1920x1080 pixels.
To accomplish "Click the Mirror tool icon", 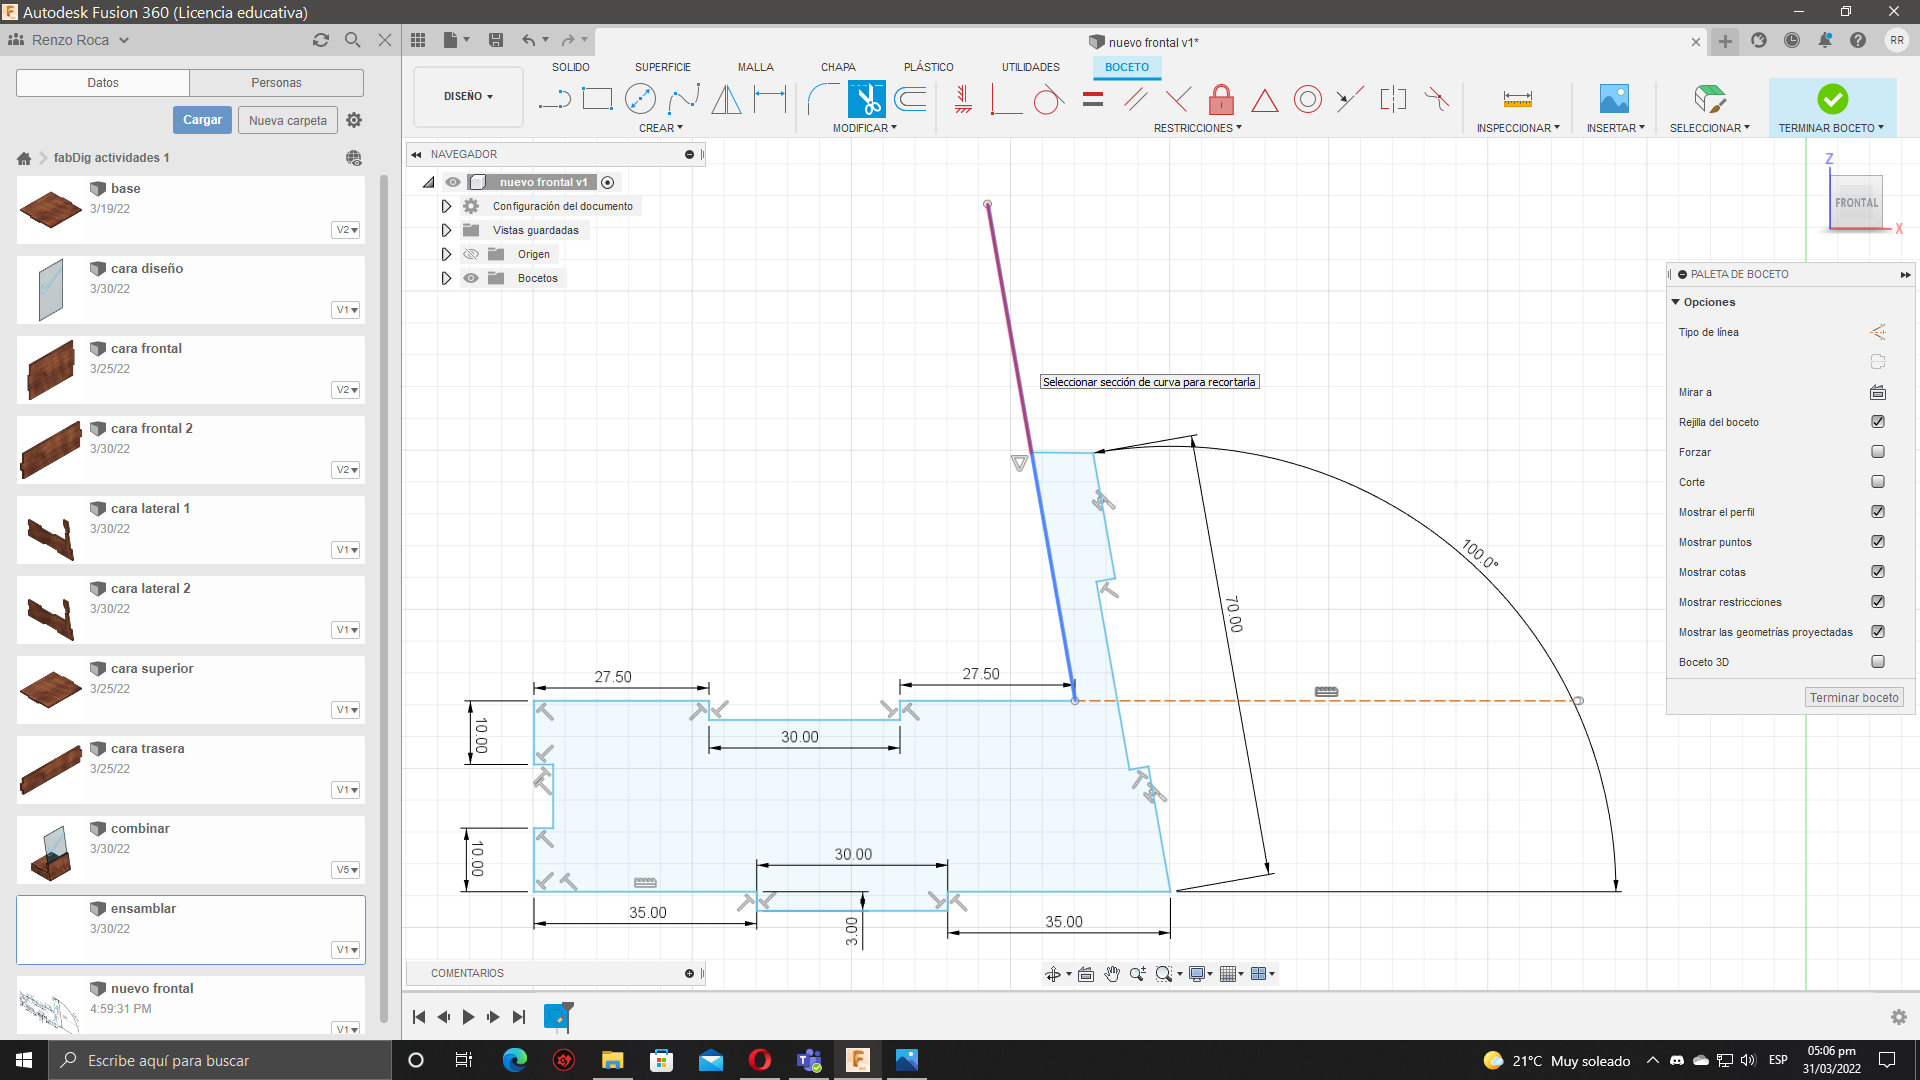I will coord(726,99).
